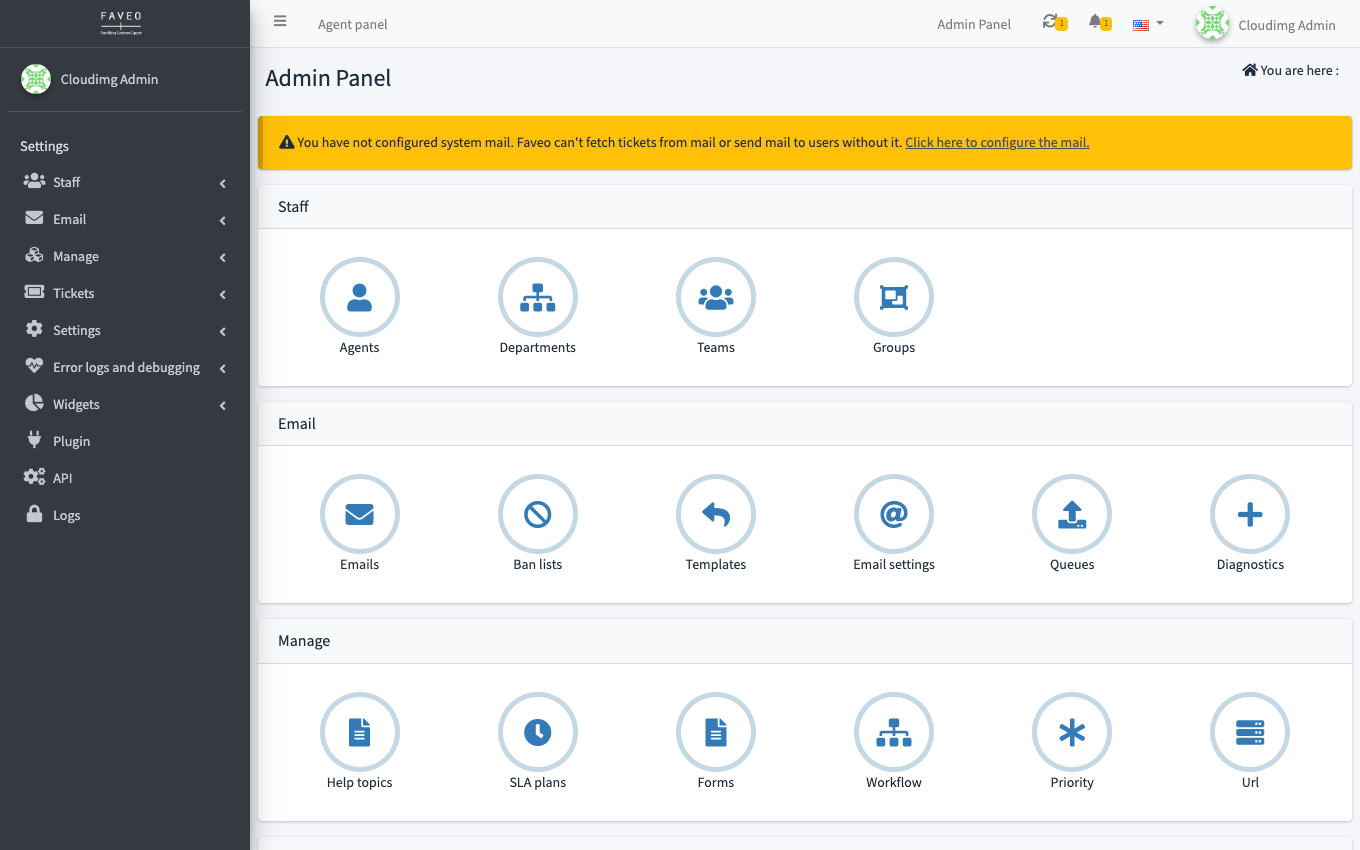1360x850 pixels.
Task: Open the Agents icon in Staff section
Action: (x=359, y=297)
